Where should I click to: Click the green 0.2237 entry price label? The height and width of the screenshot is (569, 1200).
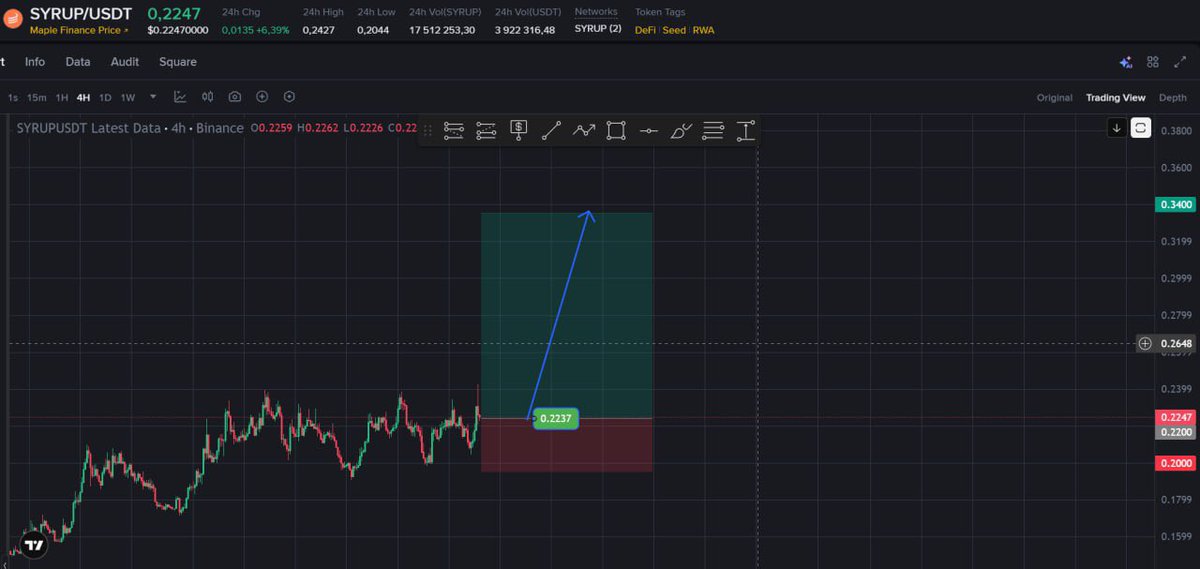click(x=555, y=419)
